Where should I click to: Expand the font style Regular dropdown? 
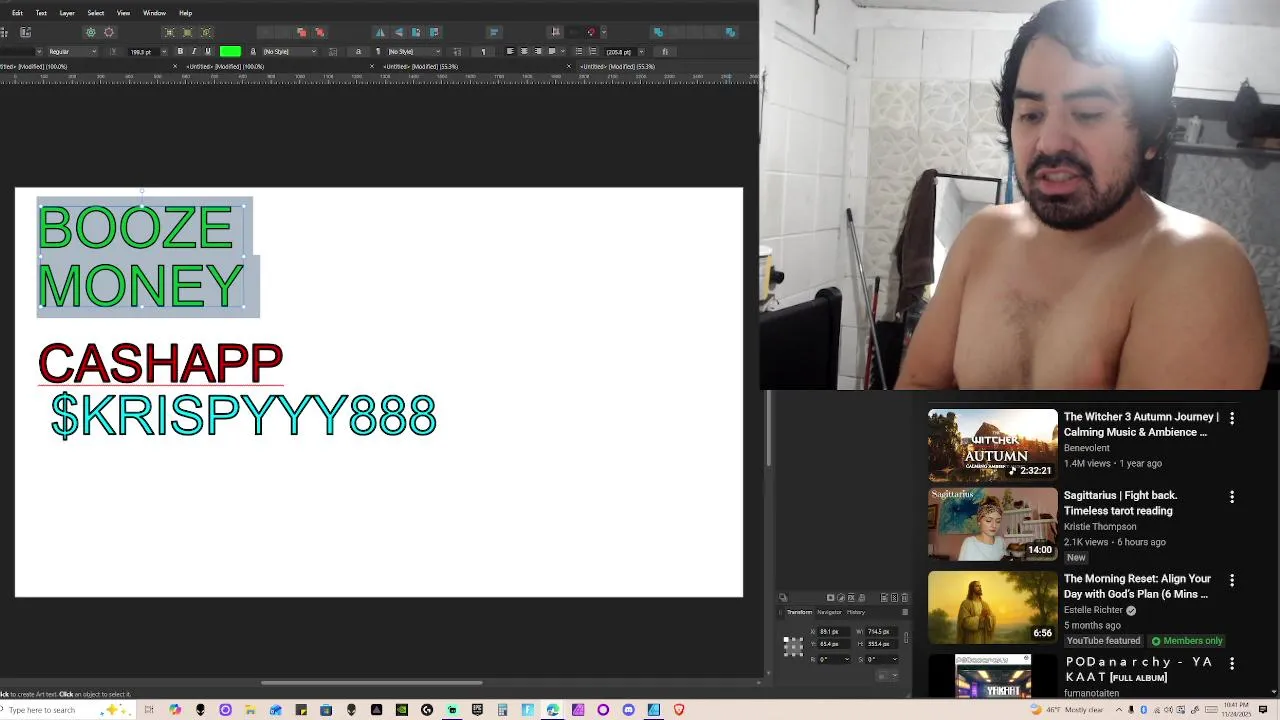[96, 51]
